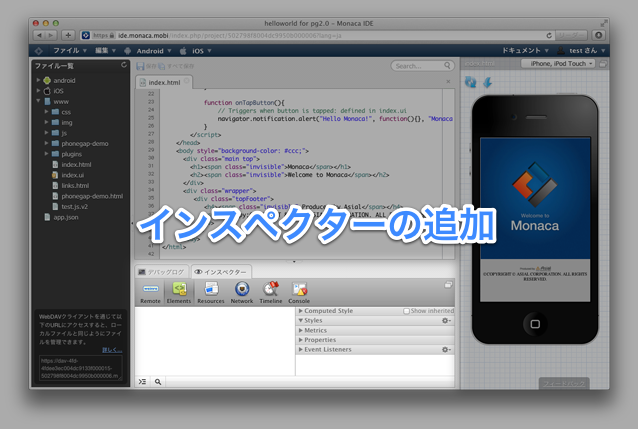Viewport: 638px width, 429px height.
Task: Expand the android folder in the file tree
Action: pos(38,79)
